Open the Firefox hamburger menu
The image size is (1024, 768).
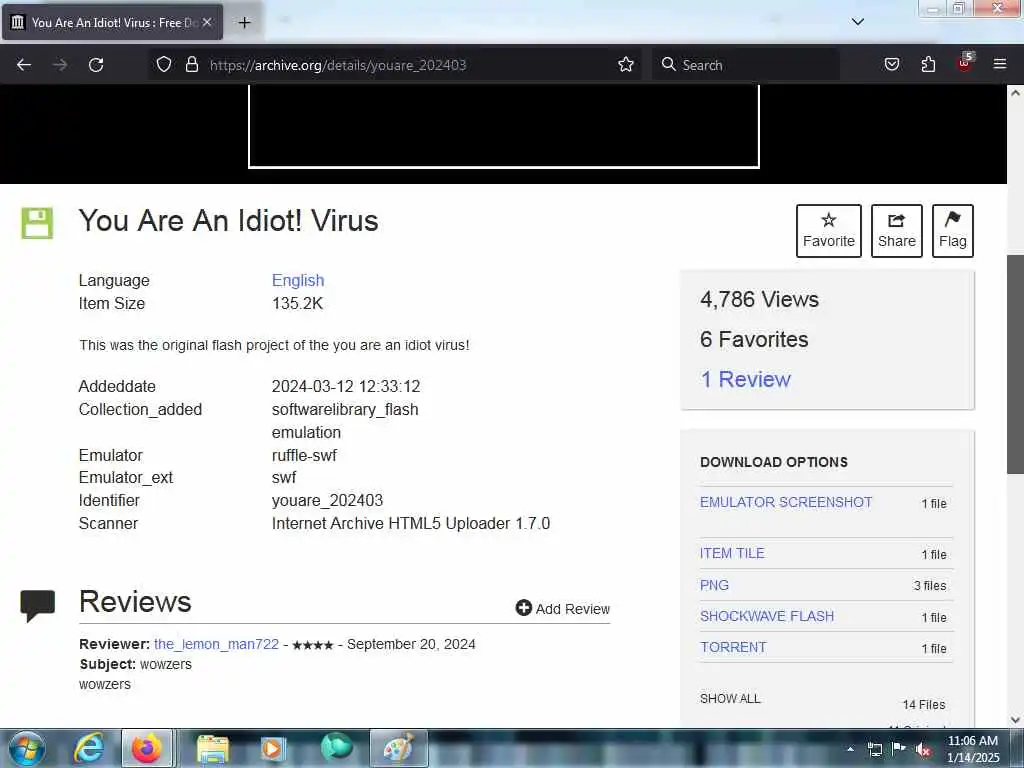coord(1000,65)
